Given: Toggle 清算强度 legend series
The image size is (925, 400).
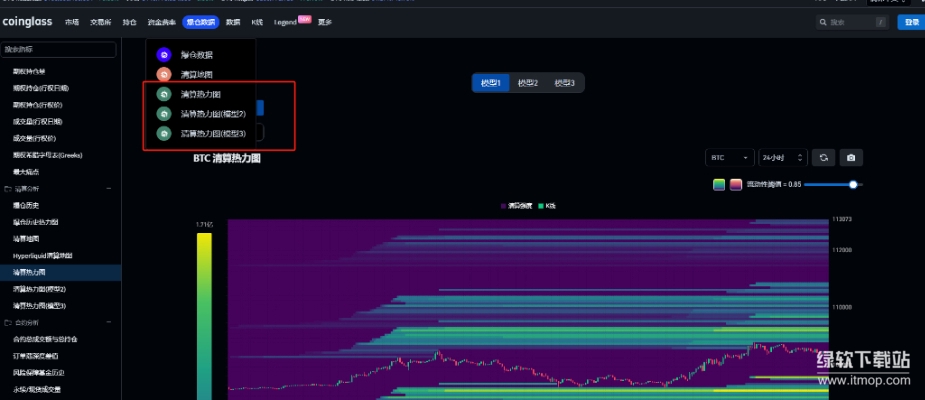Looking at the screenshot, I should (517, 205).
